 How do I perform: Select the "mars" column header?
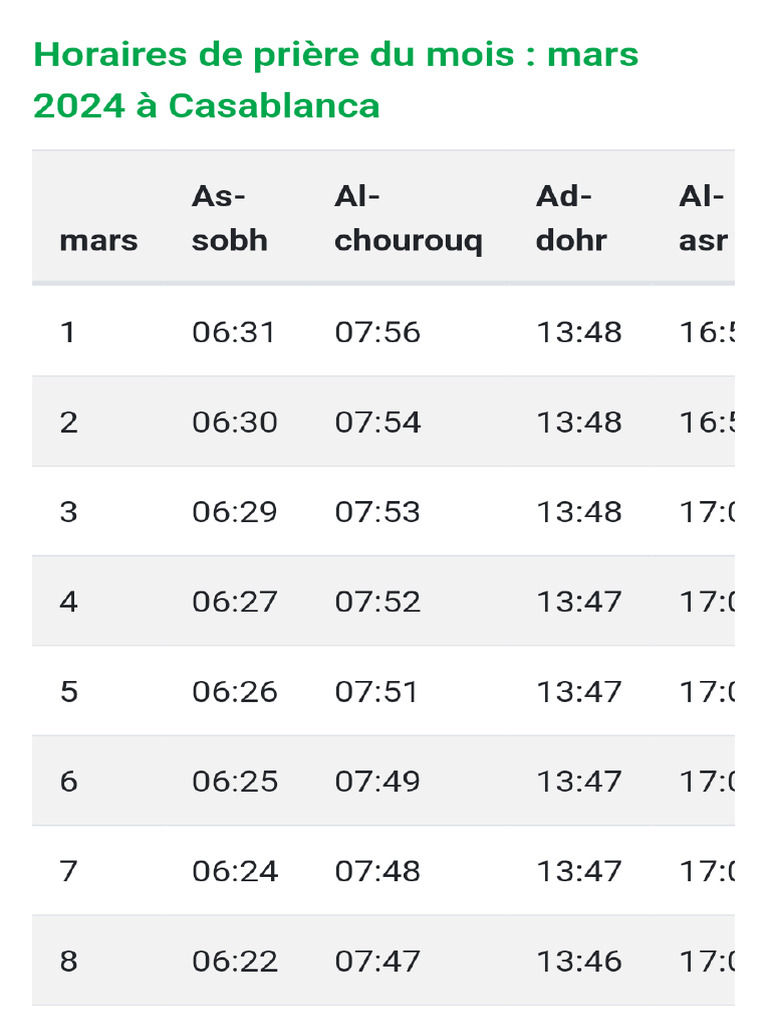tap(98, 241)
